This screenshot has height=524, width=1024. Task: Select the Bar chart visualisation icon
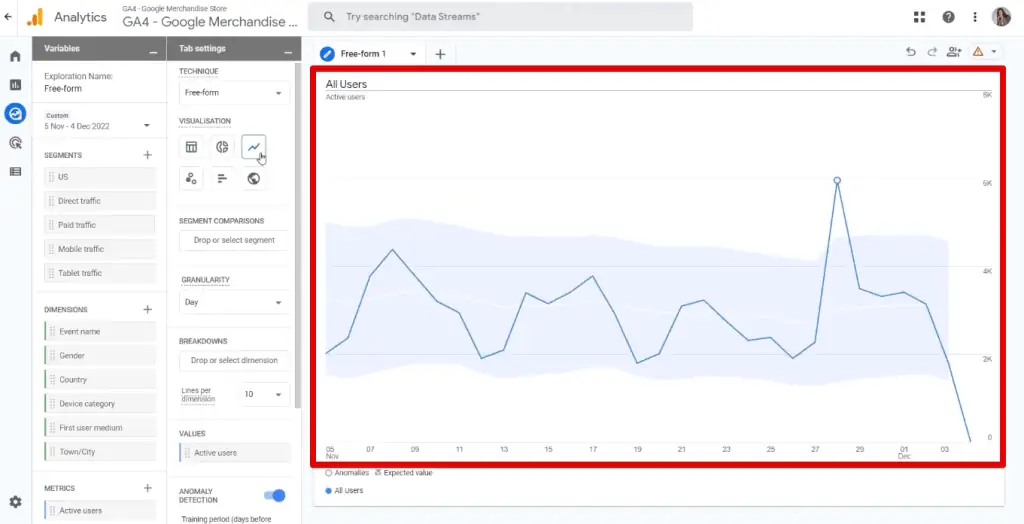point(222,178)
